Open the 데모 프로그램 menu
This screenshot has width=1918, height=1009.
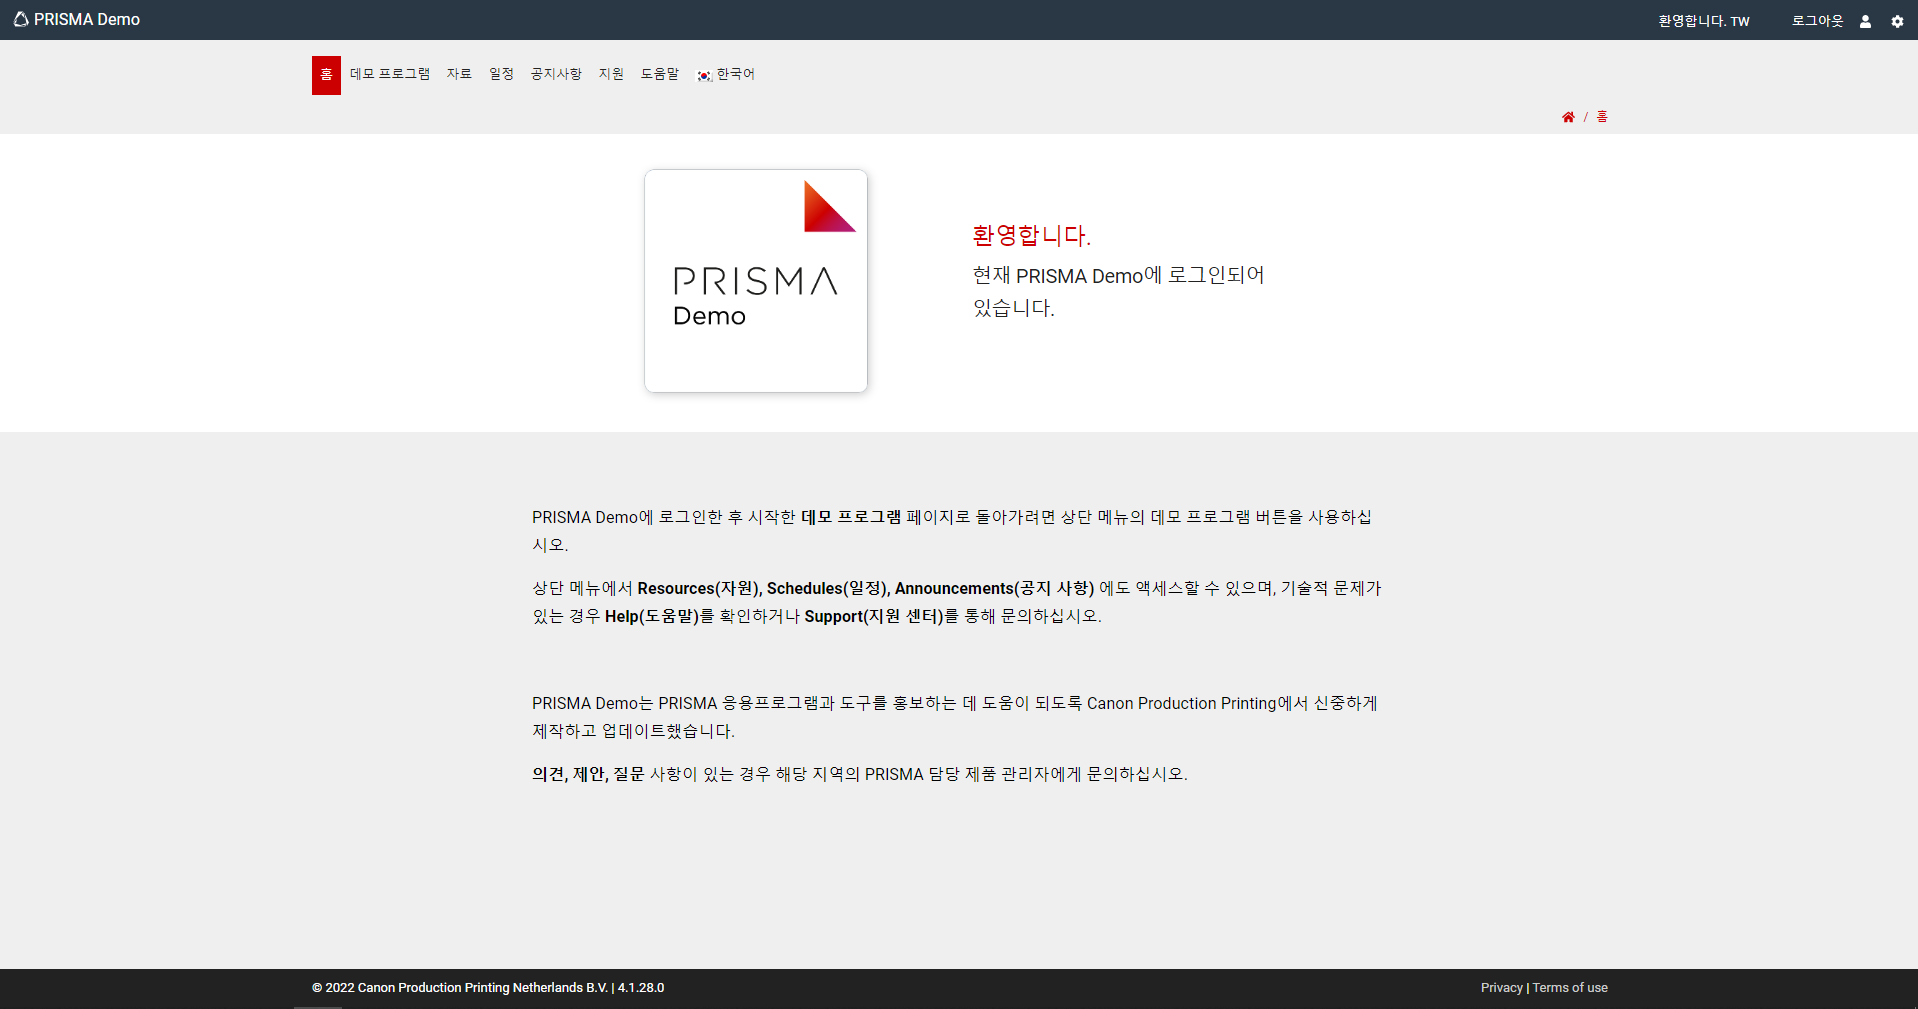[390, 74]
